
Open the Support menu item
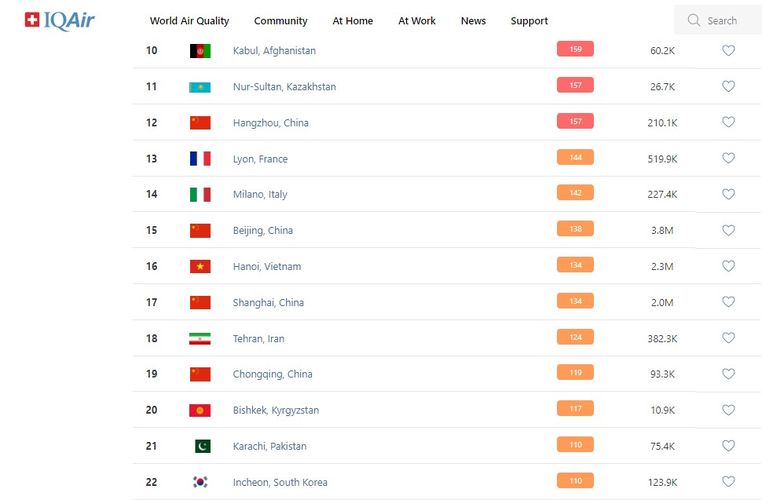coord(529,21)
